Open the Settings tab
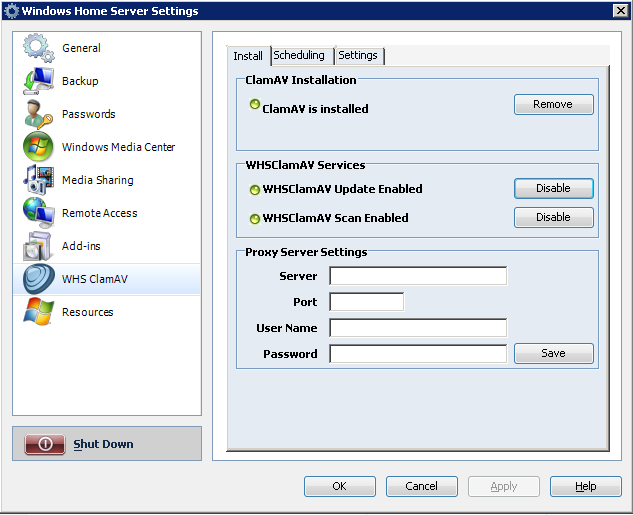 click(x=357, y=56)
